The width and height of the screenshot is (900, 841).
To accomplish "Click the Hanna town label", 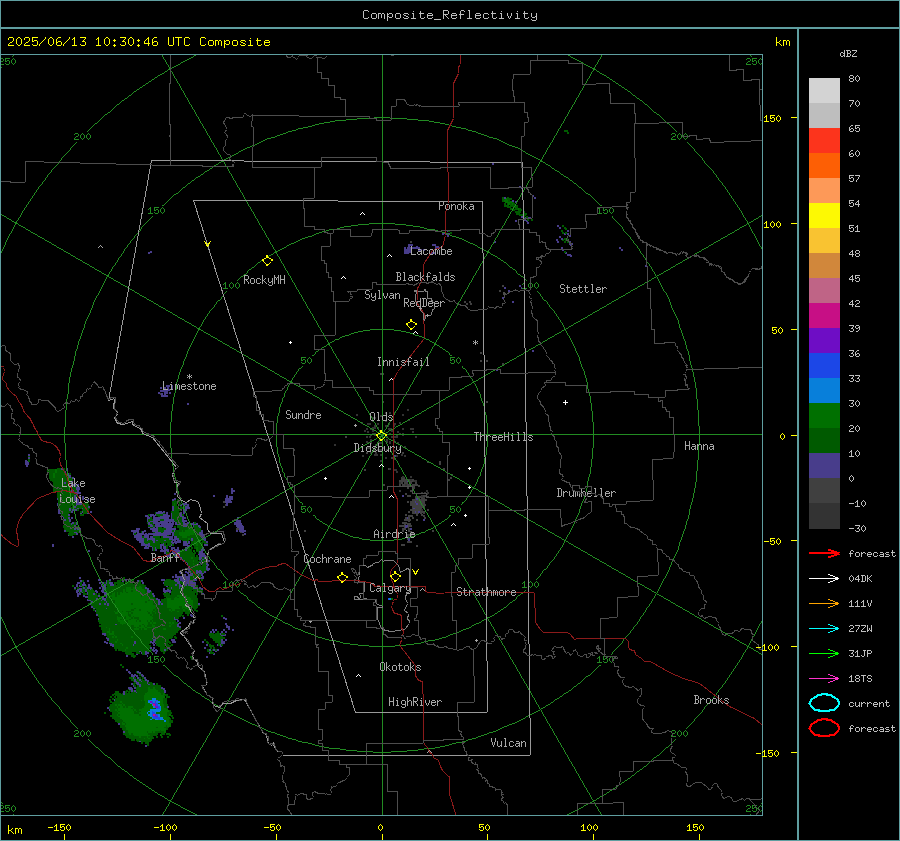I will (699, 446).
